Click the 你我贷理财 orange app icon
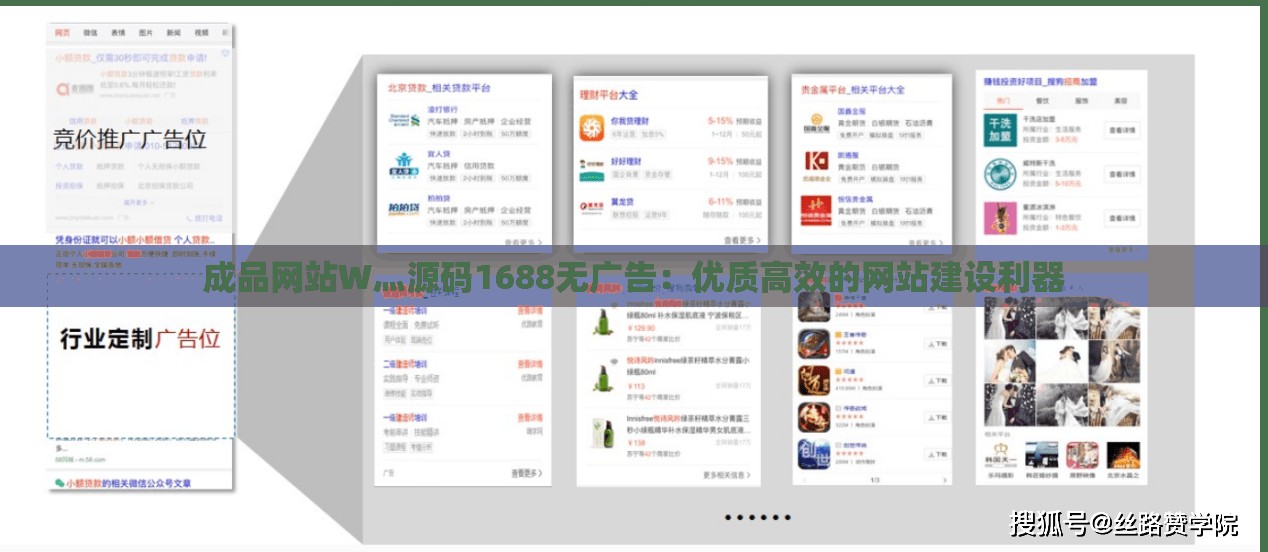Viewport: 1268px width, 552px height. click(593, 127)
